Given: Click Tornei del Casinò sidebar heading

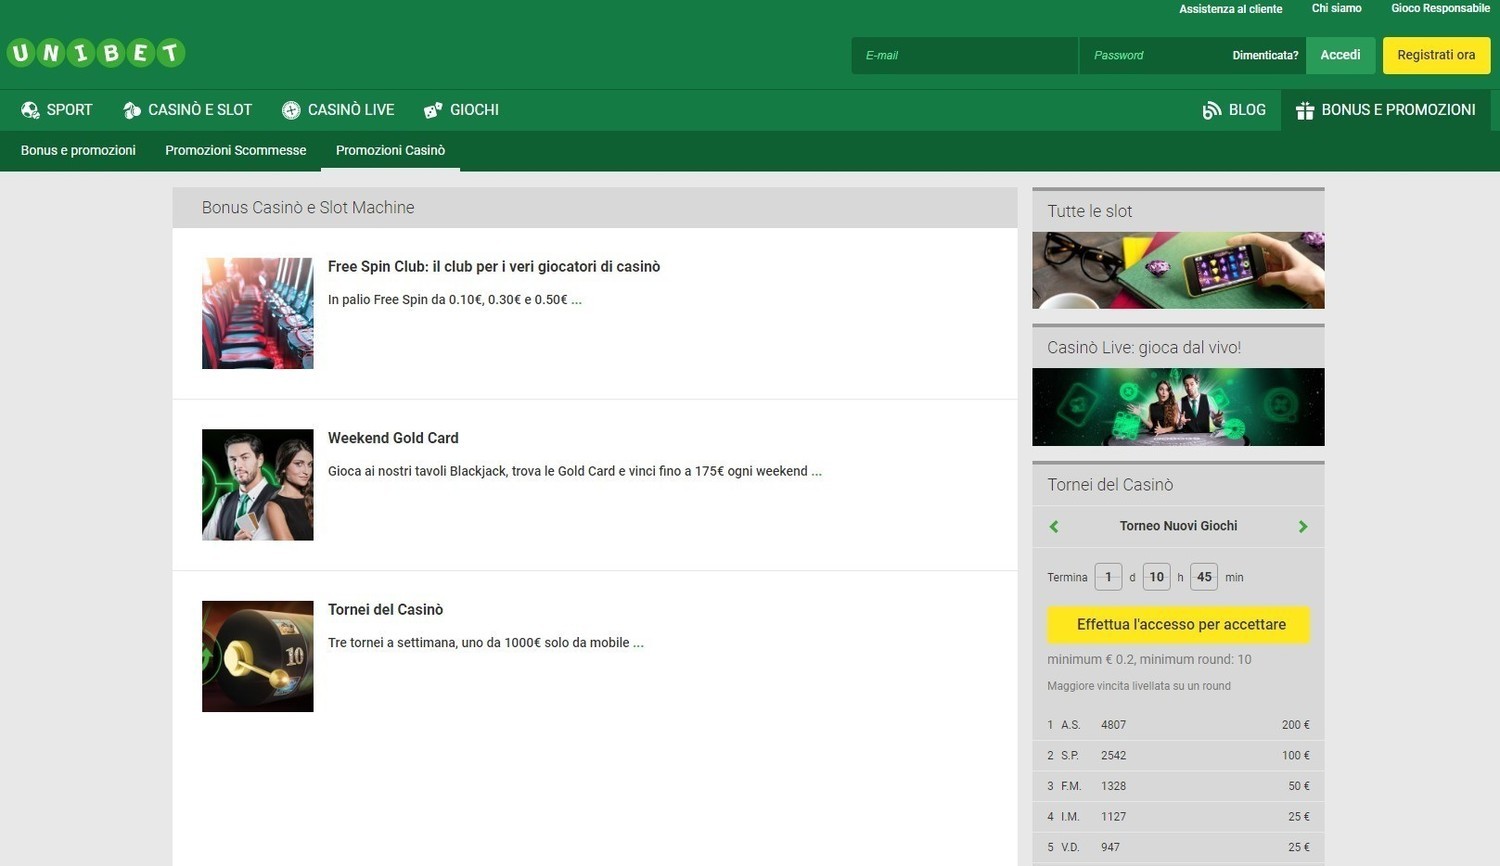Looking at the screenshot, I should coord(1110,485).
